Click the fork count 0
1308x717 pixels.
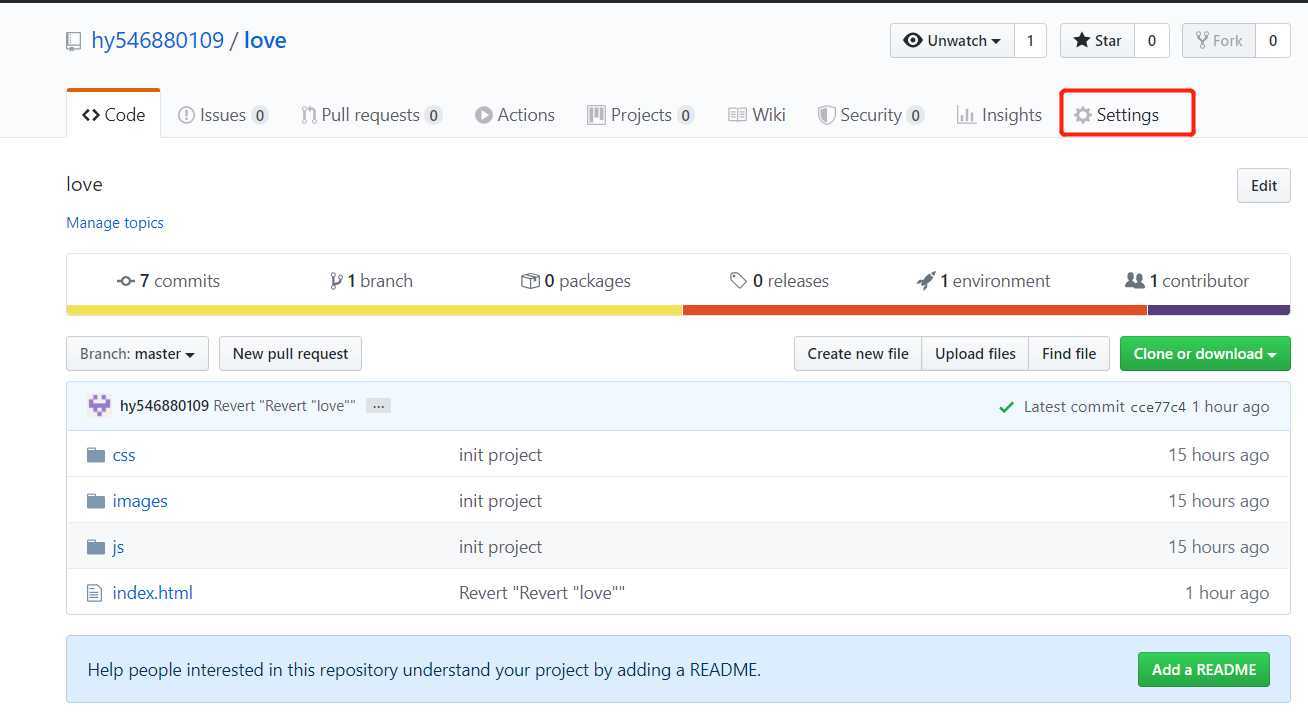[1272, 41]
